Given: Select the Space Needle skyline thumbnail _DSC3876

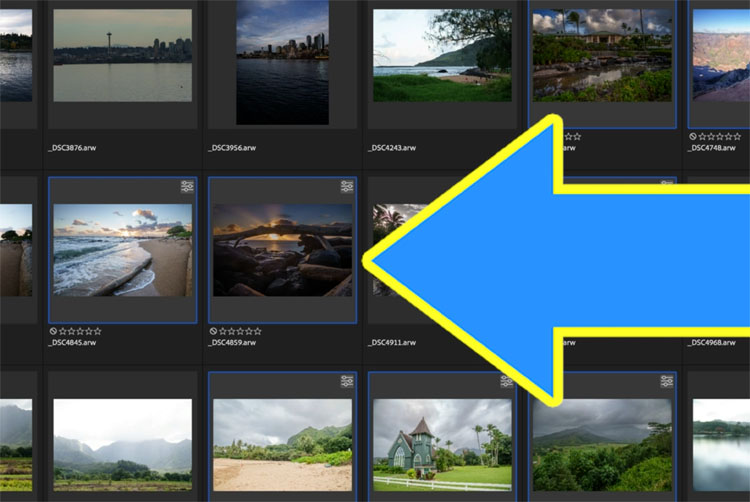Looking at the screenshot, I should coord(122,55).
